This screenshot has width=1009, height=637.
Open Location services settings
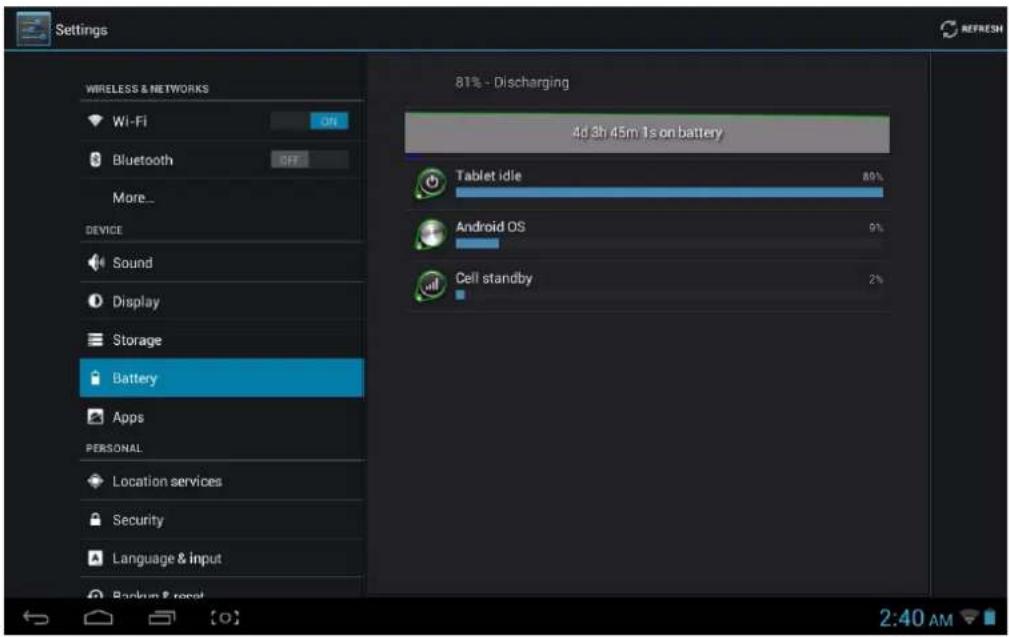click(x=222, y=481)
